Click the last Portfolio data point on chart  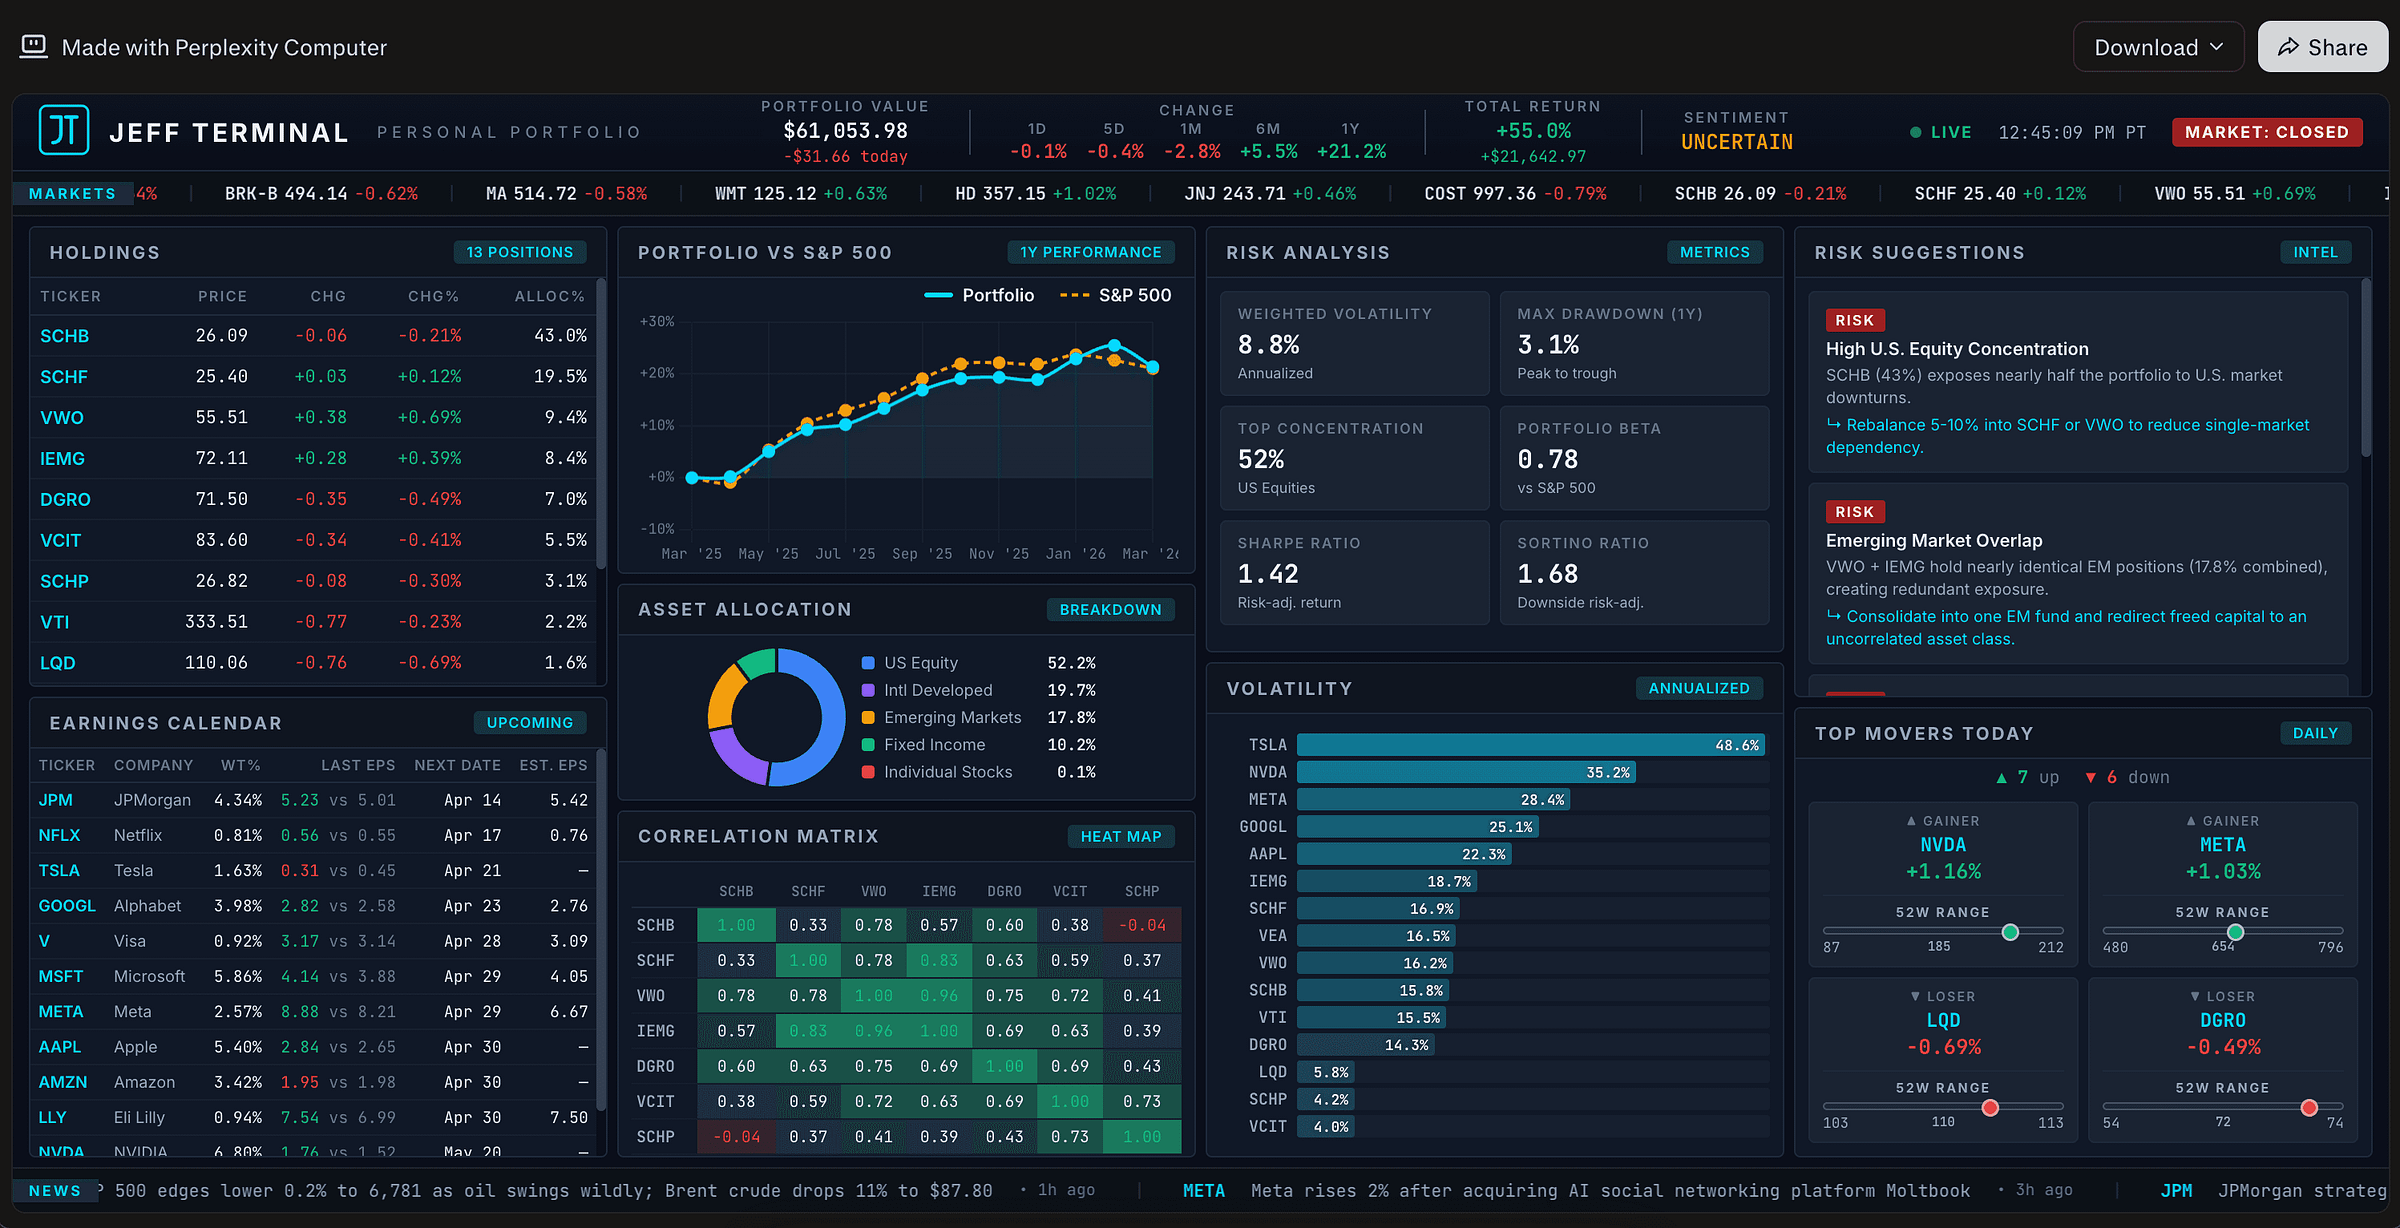click(1152, 367)
